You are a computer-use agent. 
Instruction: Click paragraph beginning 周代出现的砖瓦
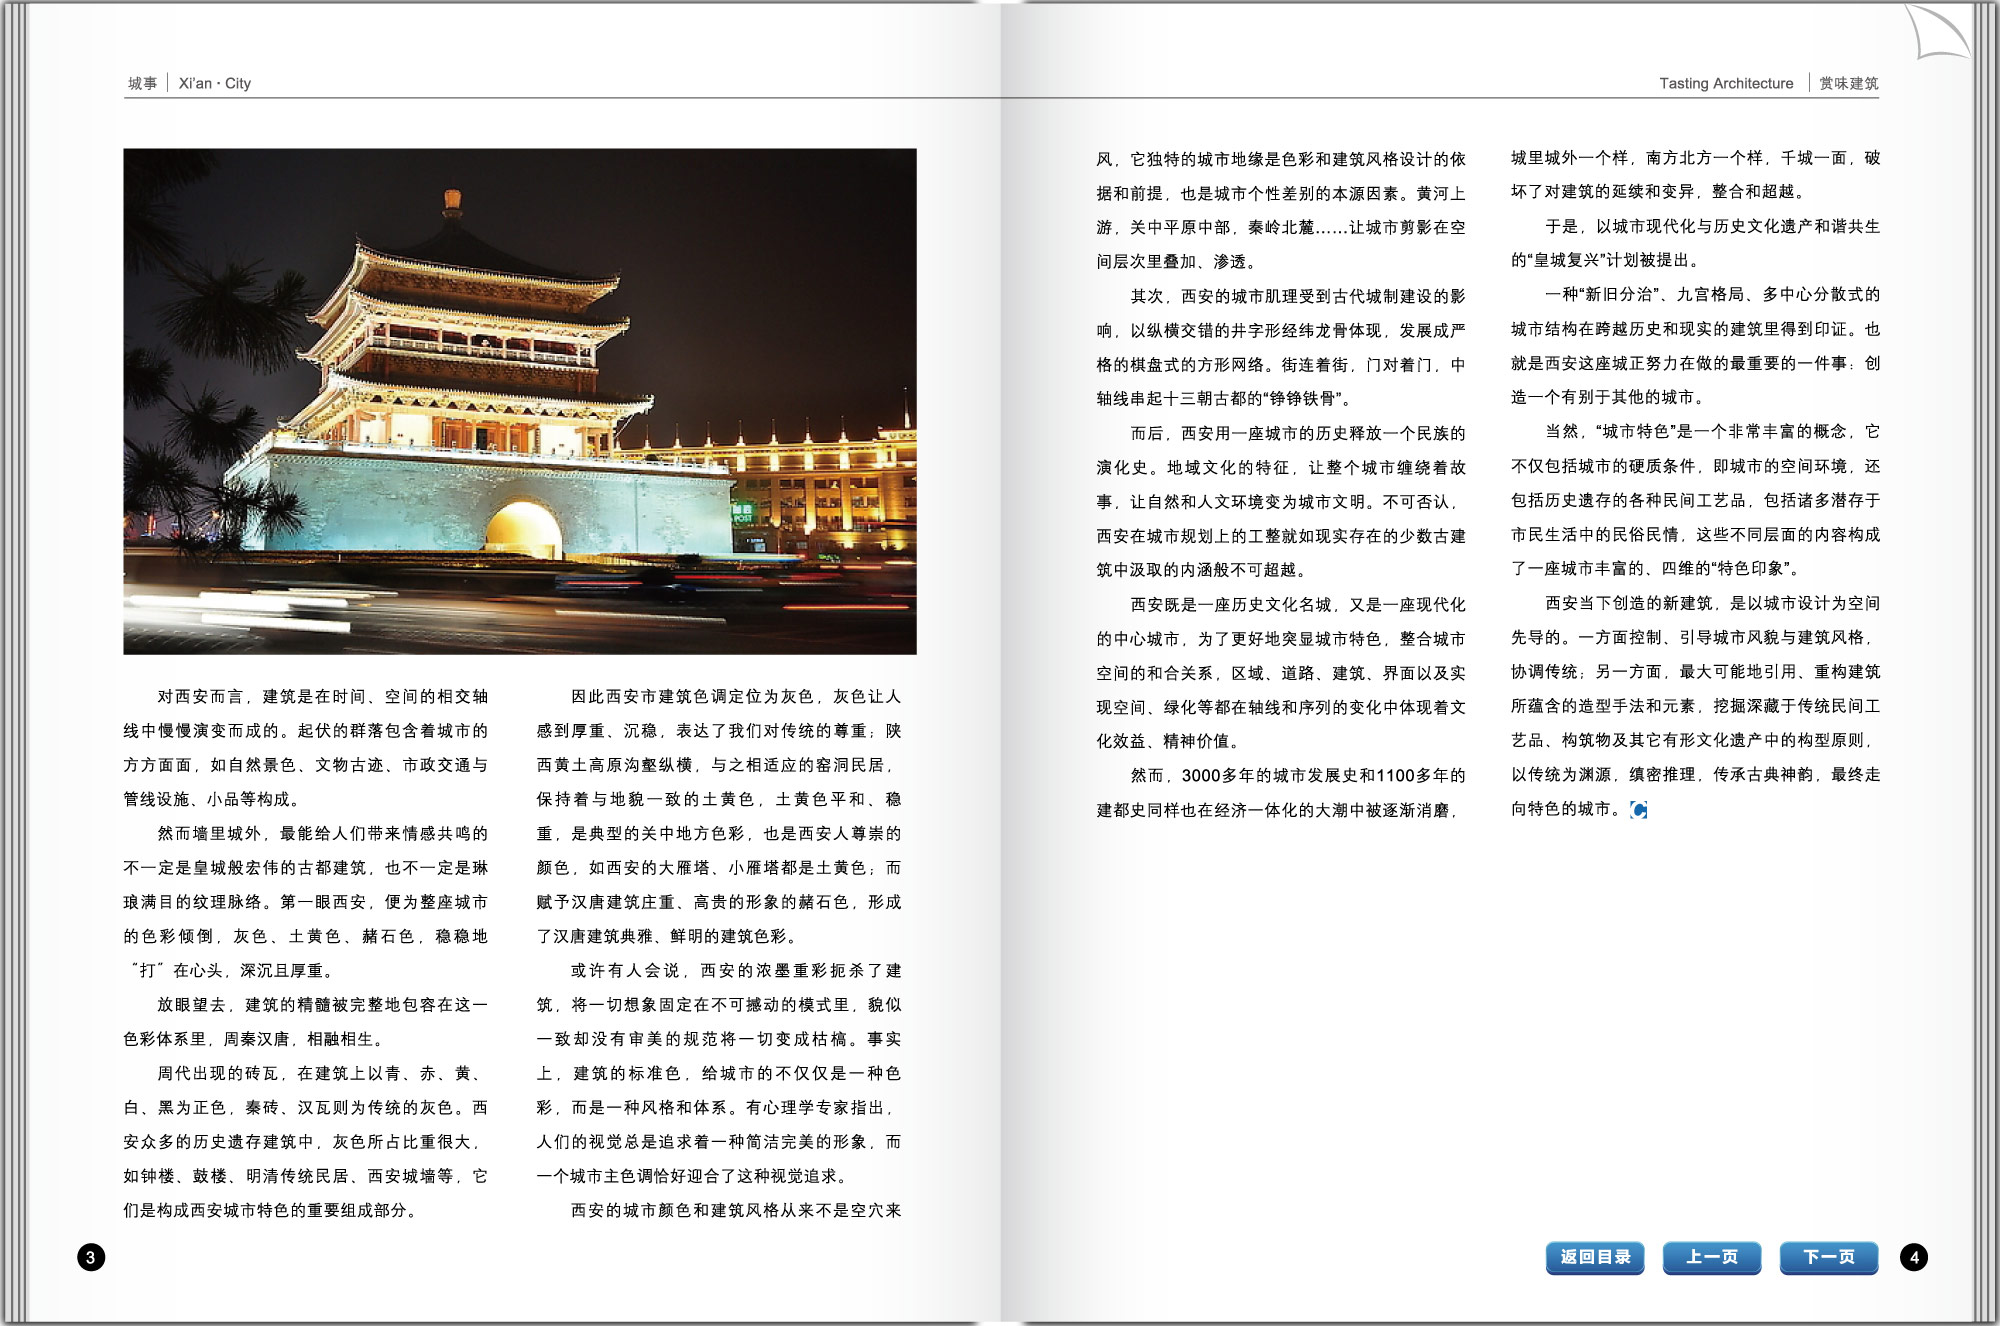[x=305, y=1142]
